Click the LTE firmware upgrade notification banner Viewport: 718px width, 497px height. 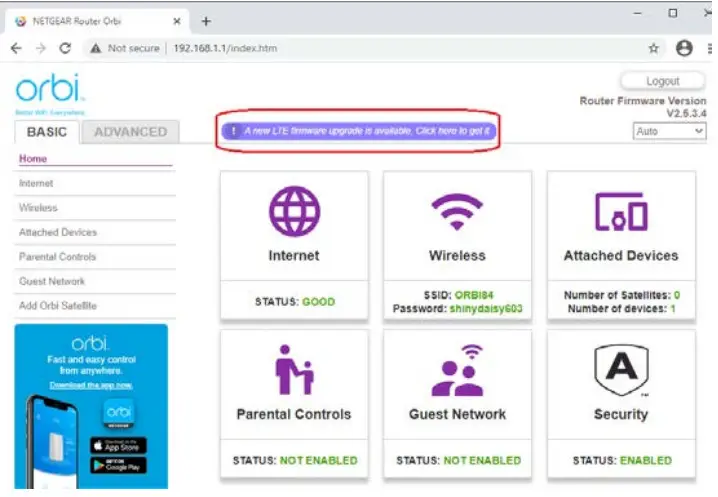359,131
